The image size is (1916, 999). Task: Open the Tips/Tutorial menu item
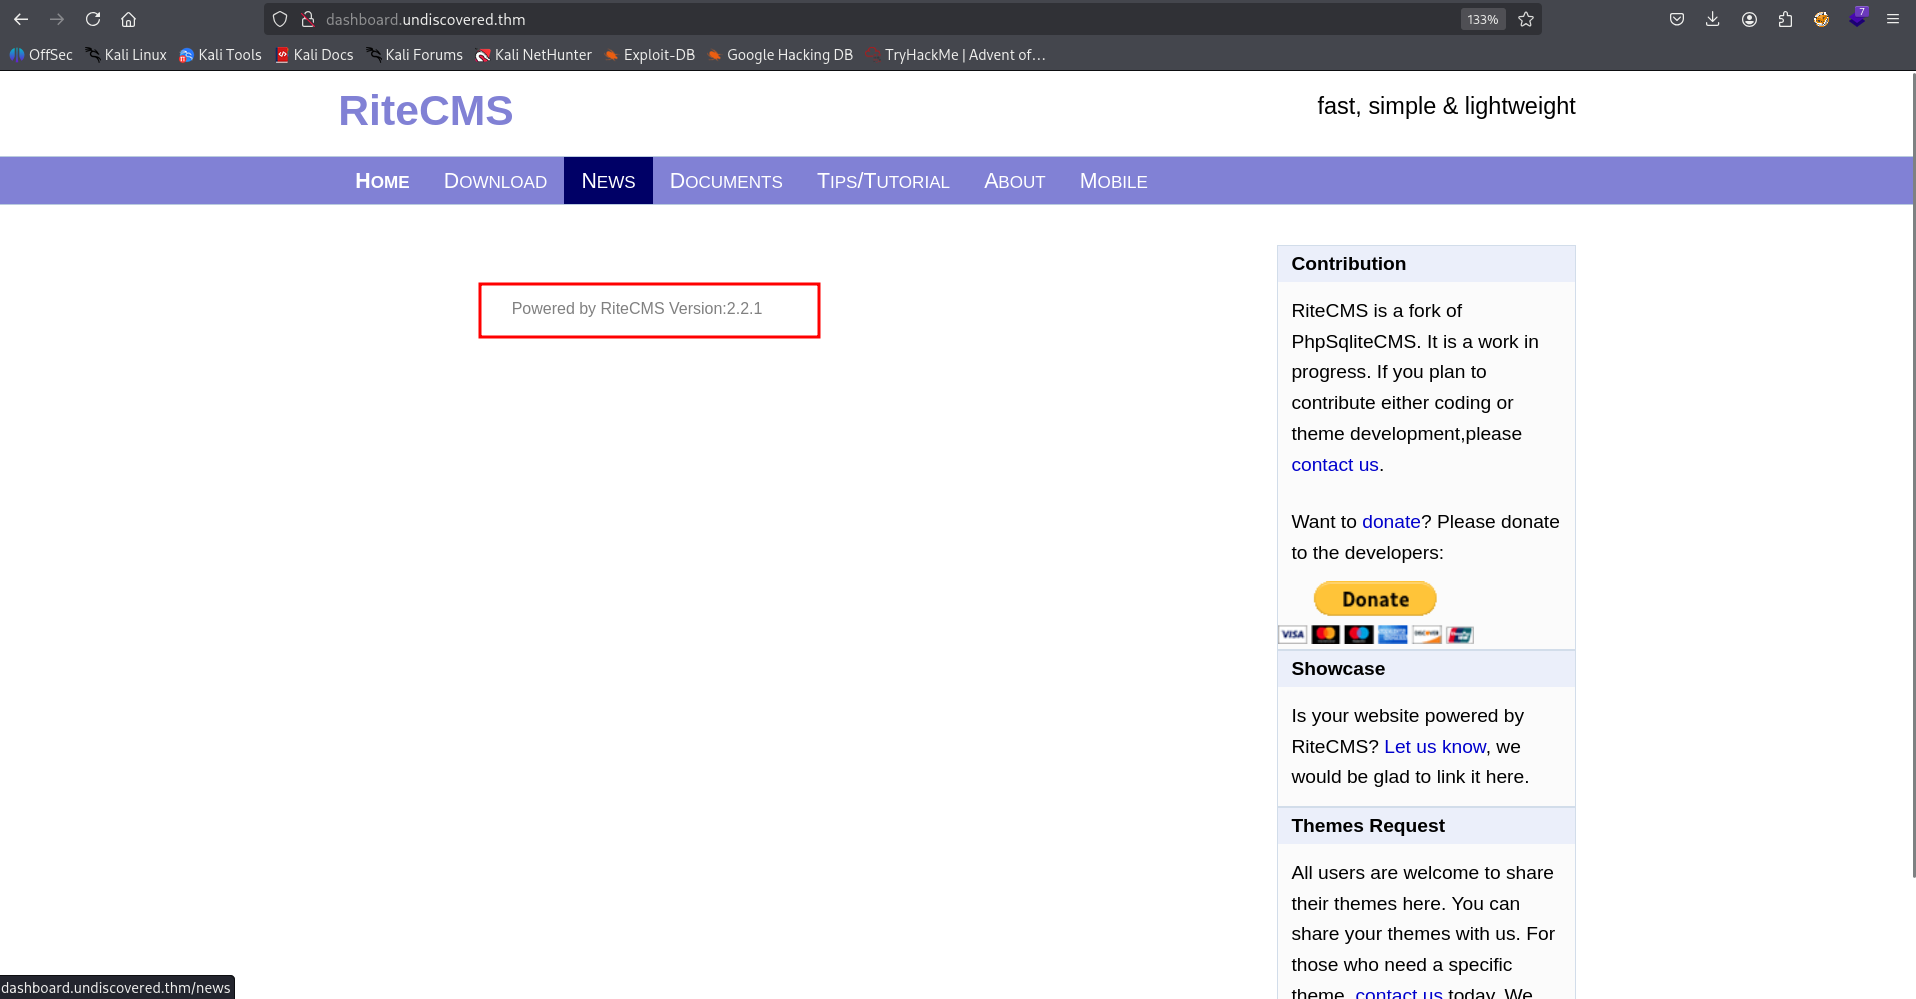883,181
